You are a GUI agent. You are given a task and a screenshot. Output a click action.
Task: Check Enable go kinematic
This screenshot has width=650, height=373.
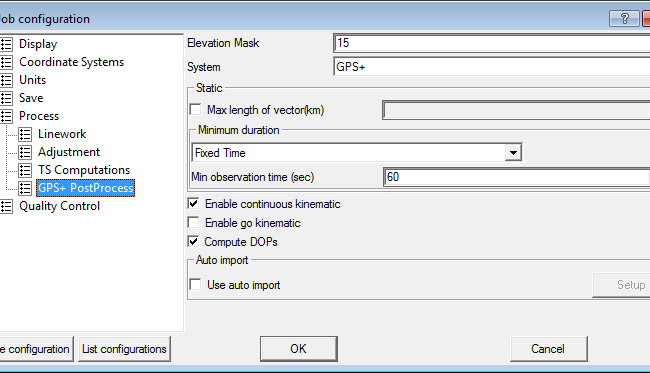(x=194, y=223)
